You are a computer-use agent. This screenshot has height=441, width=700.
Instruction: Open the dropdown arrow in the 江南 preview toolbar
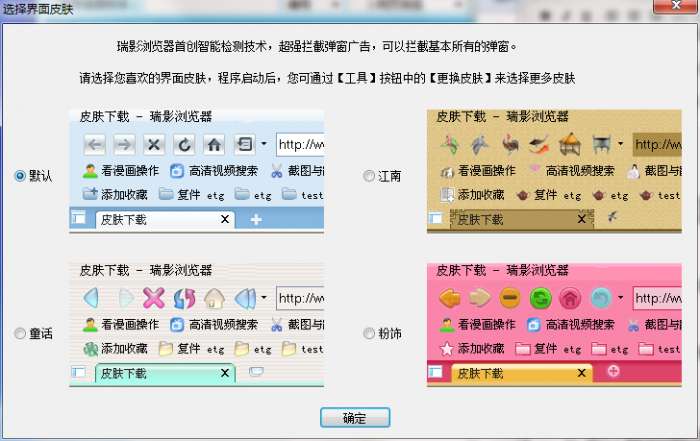pos(621,144)
